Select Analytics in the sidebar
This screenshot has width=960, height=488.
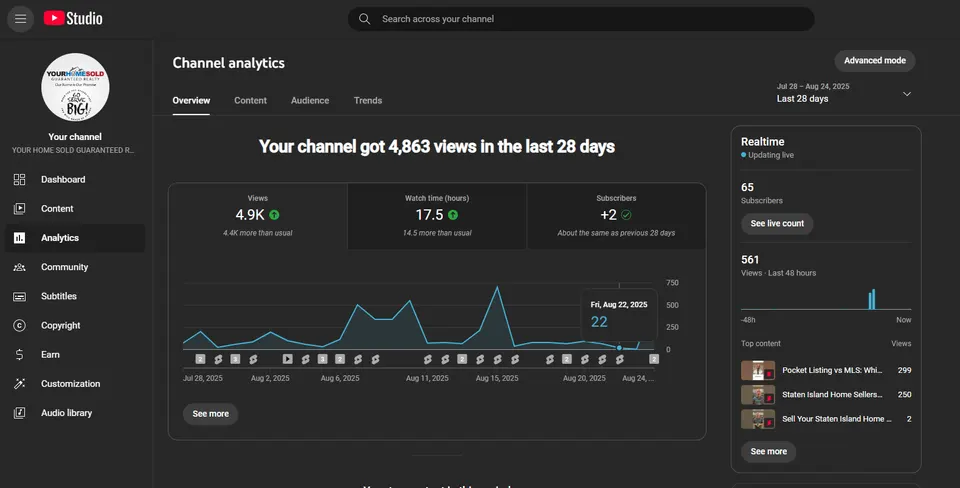pyautogui.click(x=75, y=238)
